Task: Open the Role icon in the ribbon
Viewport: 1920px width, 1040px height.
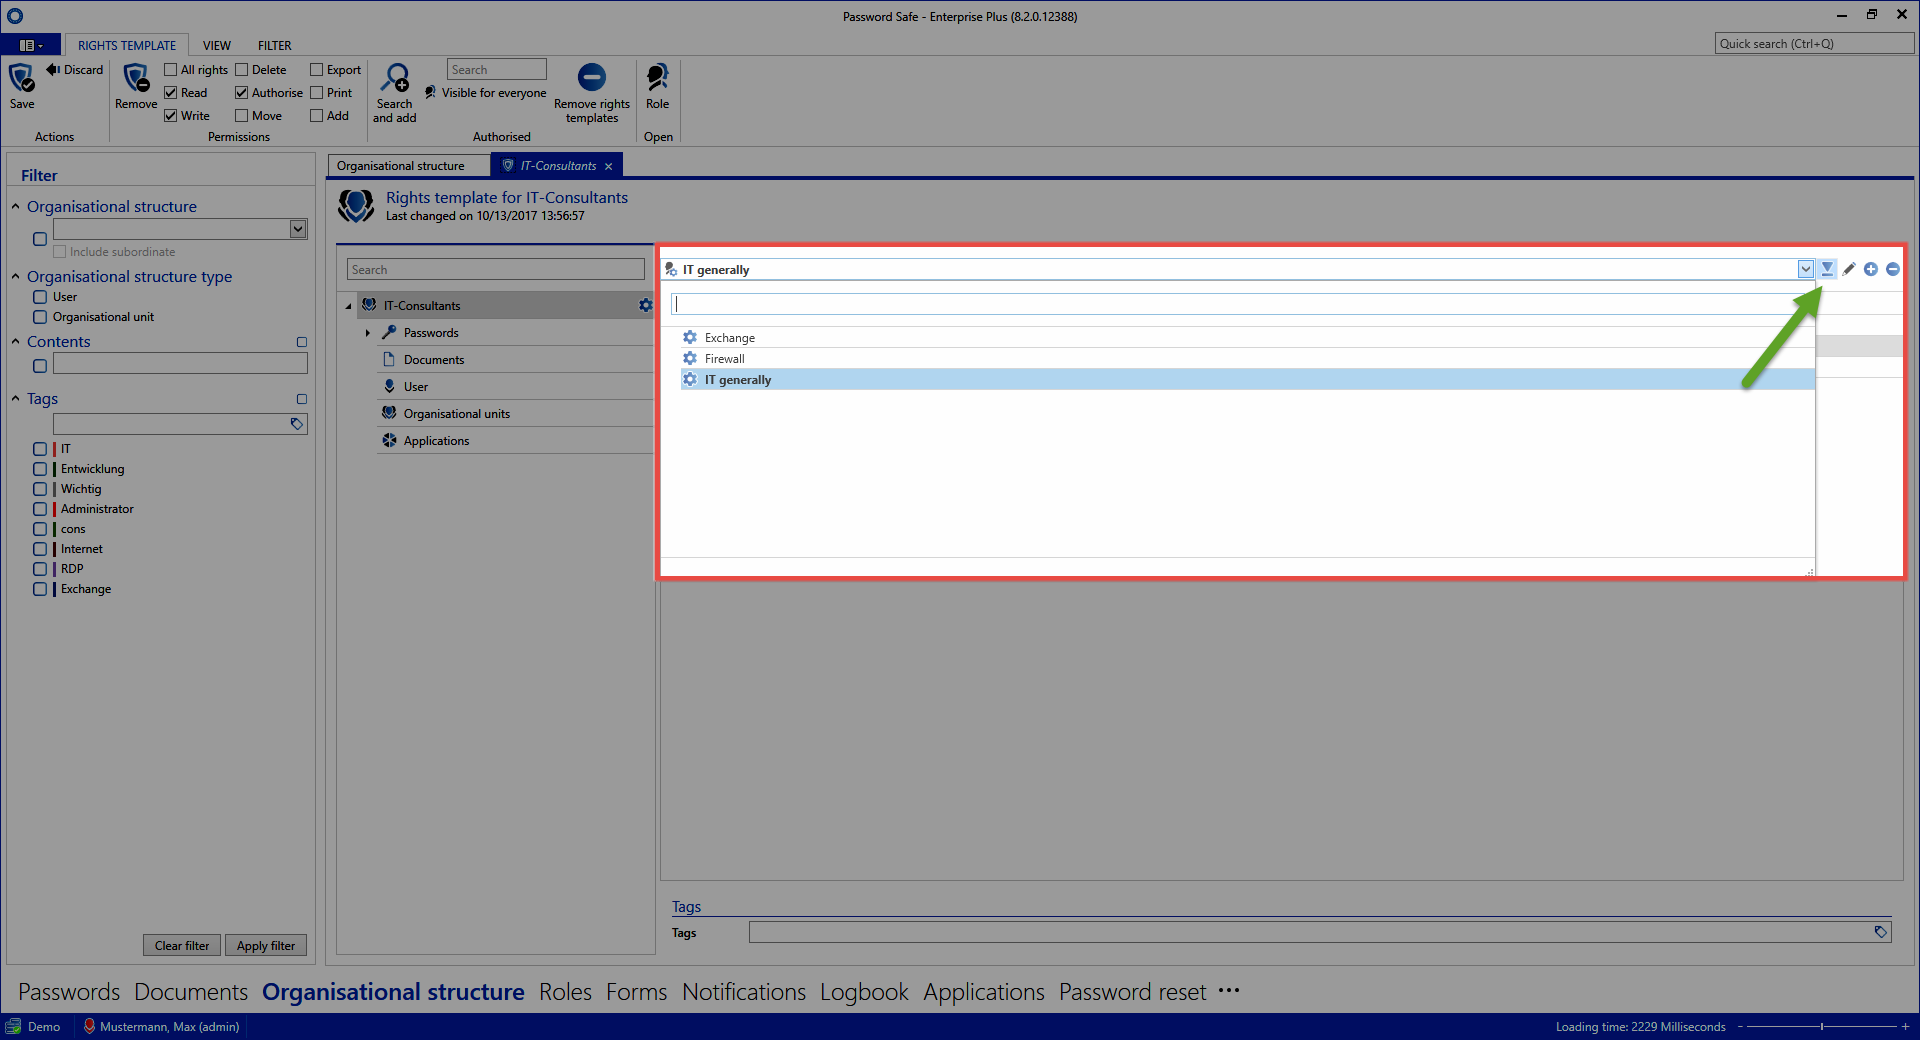Action: pos(657,77)
